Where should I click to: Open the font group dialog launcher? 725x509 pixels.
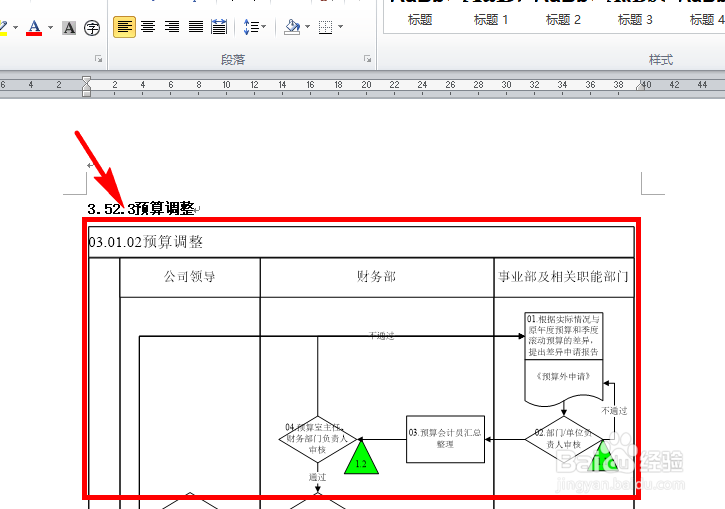click(x=98, y=59)
